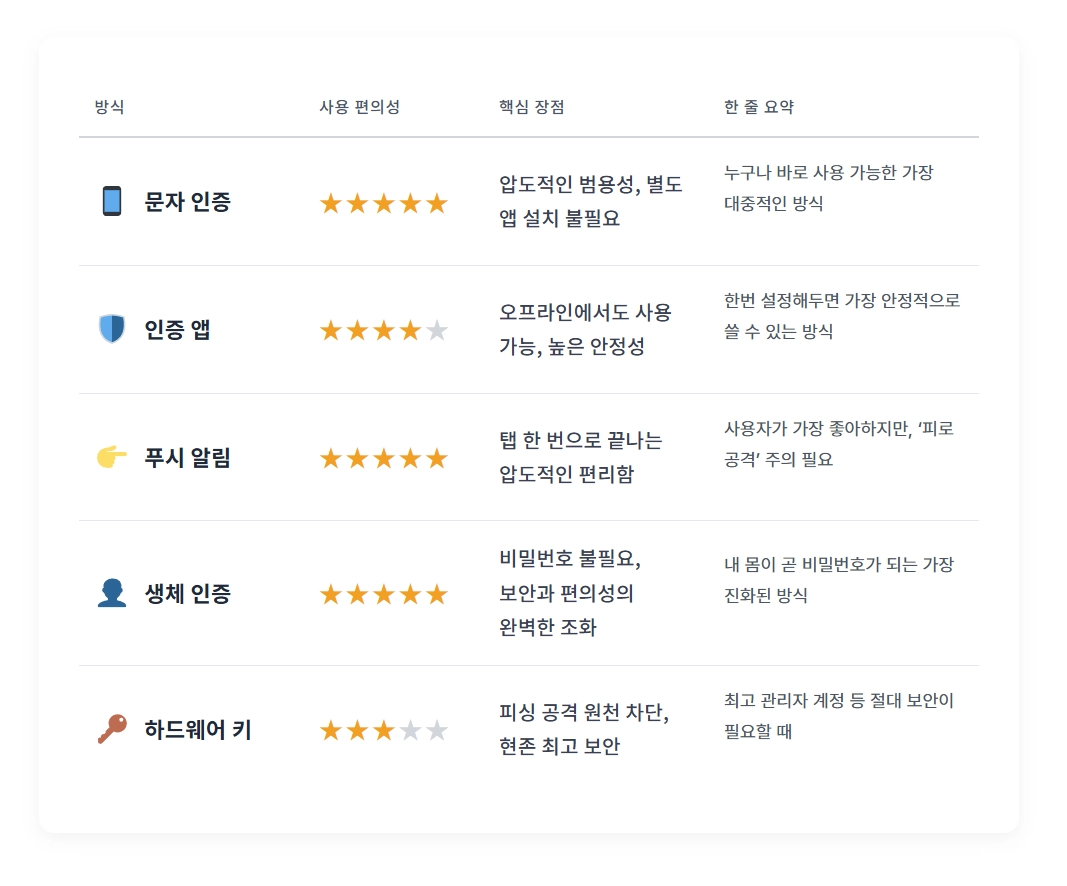Select the 사용 편의성 column header
This screenshot has width=1067, height=886.
point(359,107)
